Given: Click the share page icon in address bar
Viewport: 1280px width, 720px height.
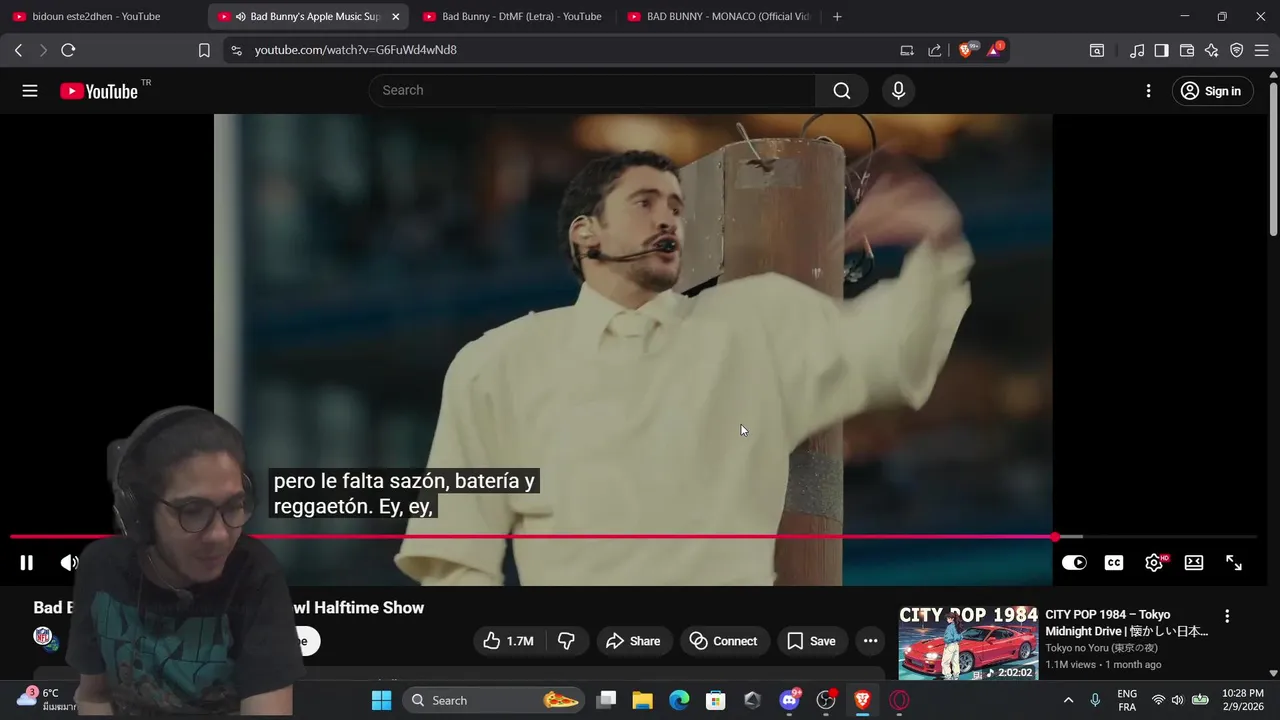Looking at the screenshot, I should coord(934,50).
